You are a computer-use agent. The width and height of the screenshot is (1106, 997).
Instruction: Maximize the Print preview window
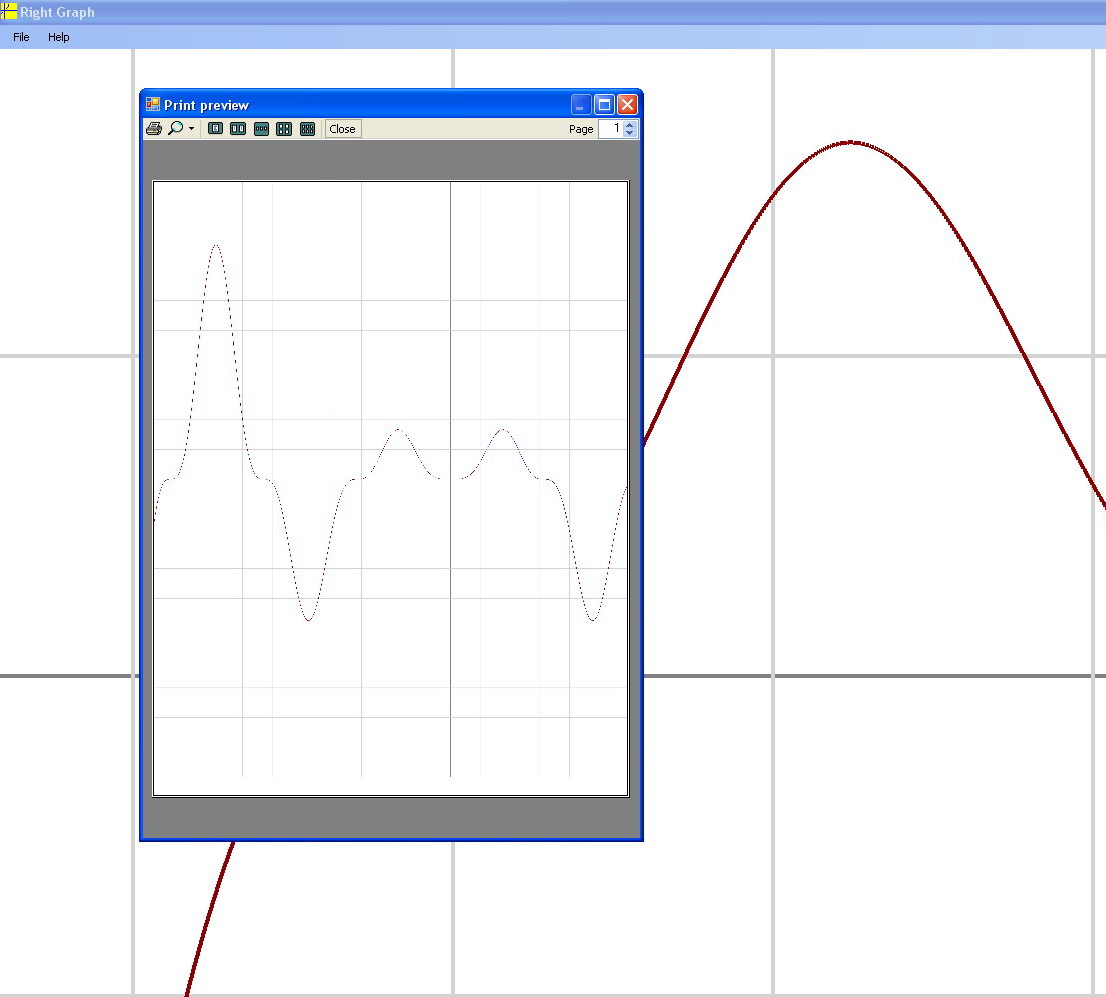click(604, 104)
